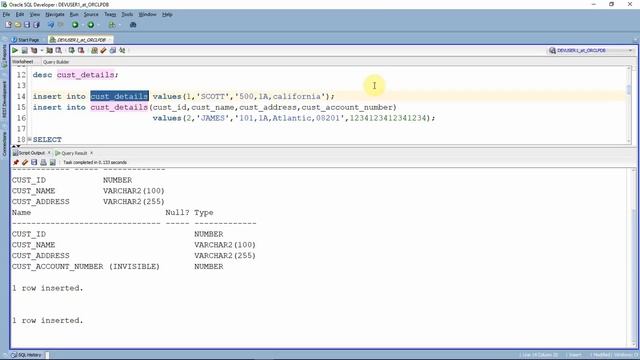Screen dimensions: 640x360
Task: Open the Tools menu
Action: [x=127, y=14]
